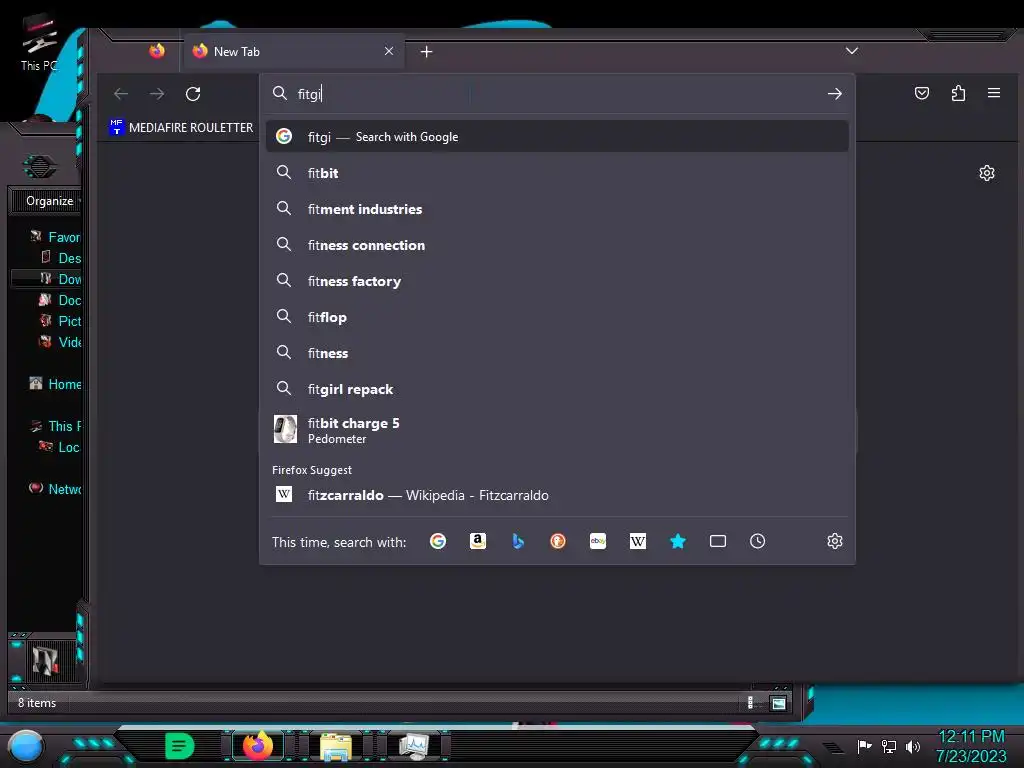Expand the list all tabs chevron
The image size is (1024, 768).
point(852,50)
